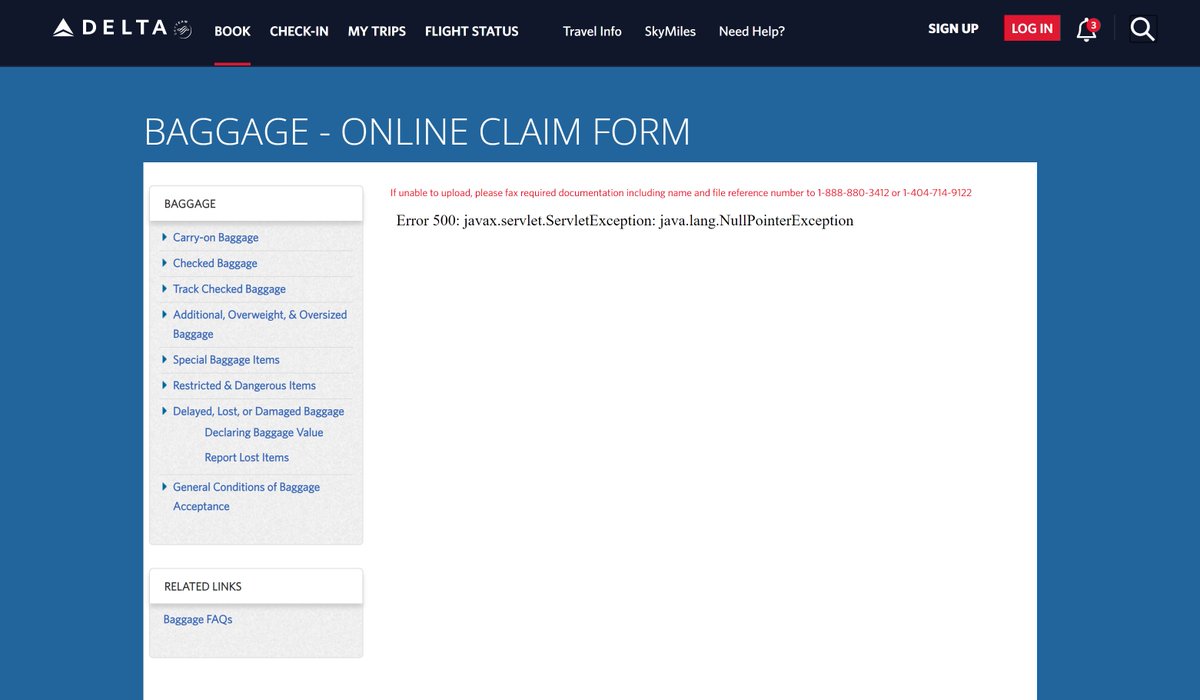Click the LOG IN button
Screen dimensions: 1200x700
[x=1032, y=29]
